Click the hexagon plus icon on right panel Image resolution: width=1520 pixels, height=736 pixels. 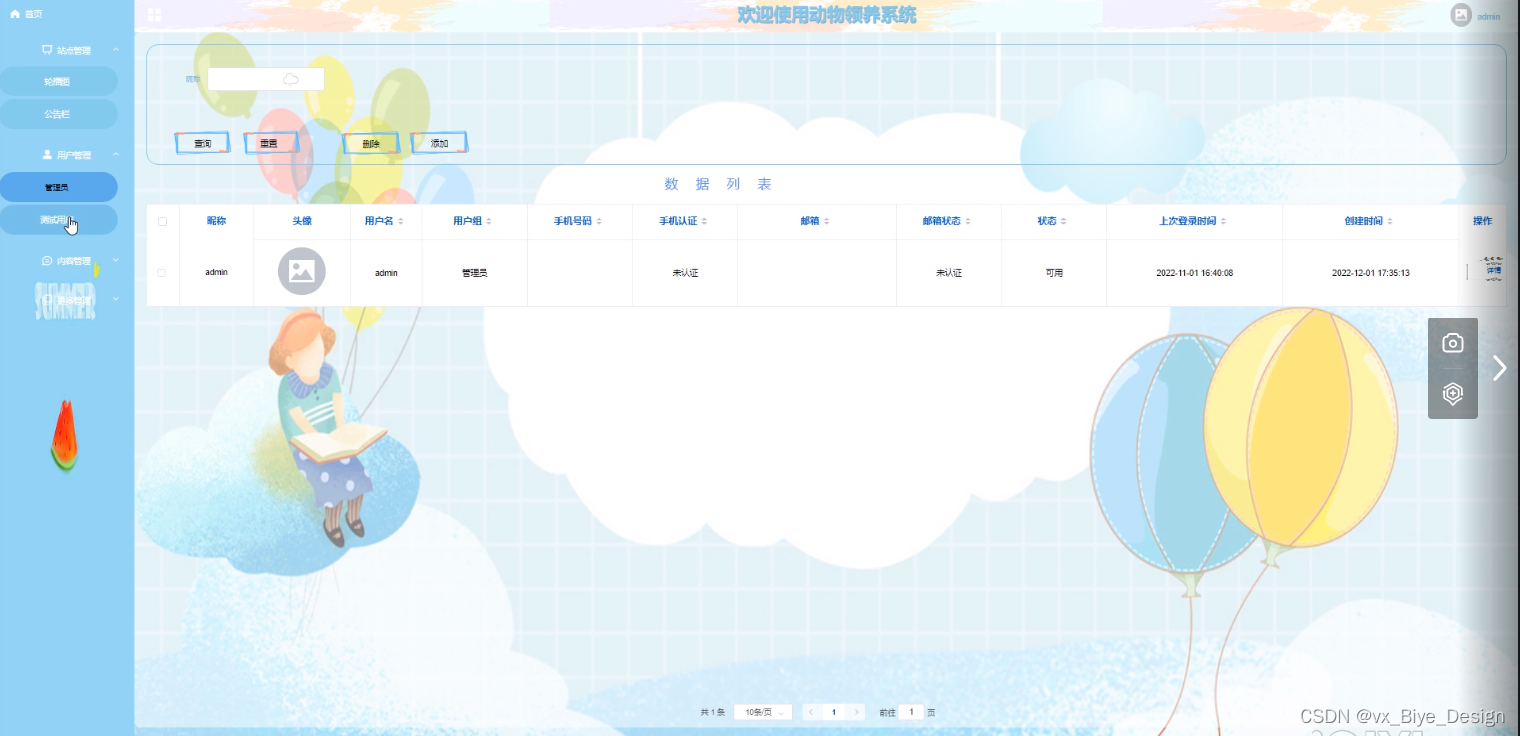tap(1453, 394)
